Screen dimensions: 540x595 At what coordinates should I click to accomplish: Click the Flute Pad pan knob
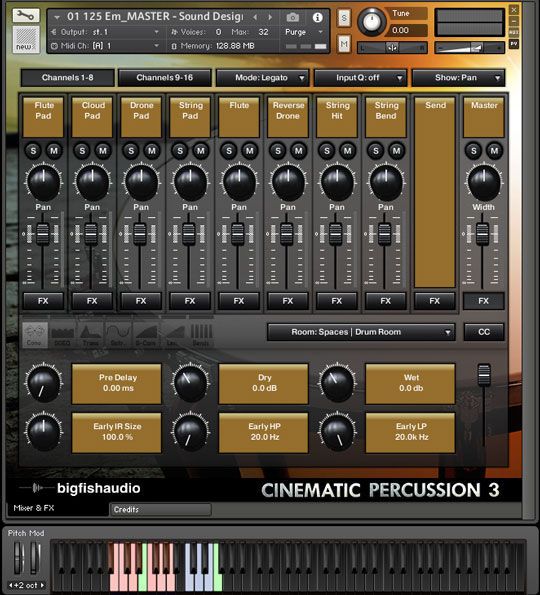tap(43, 183)
